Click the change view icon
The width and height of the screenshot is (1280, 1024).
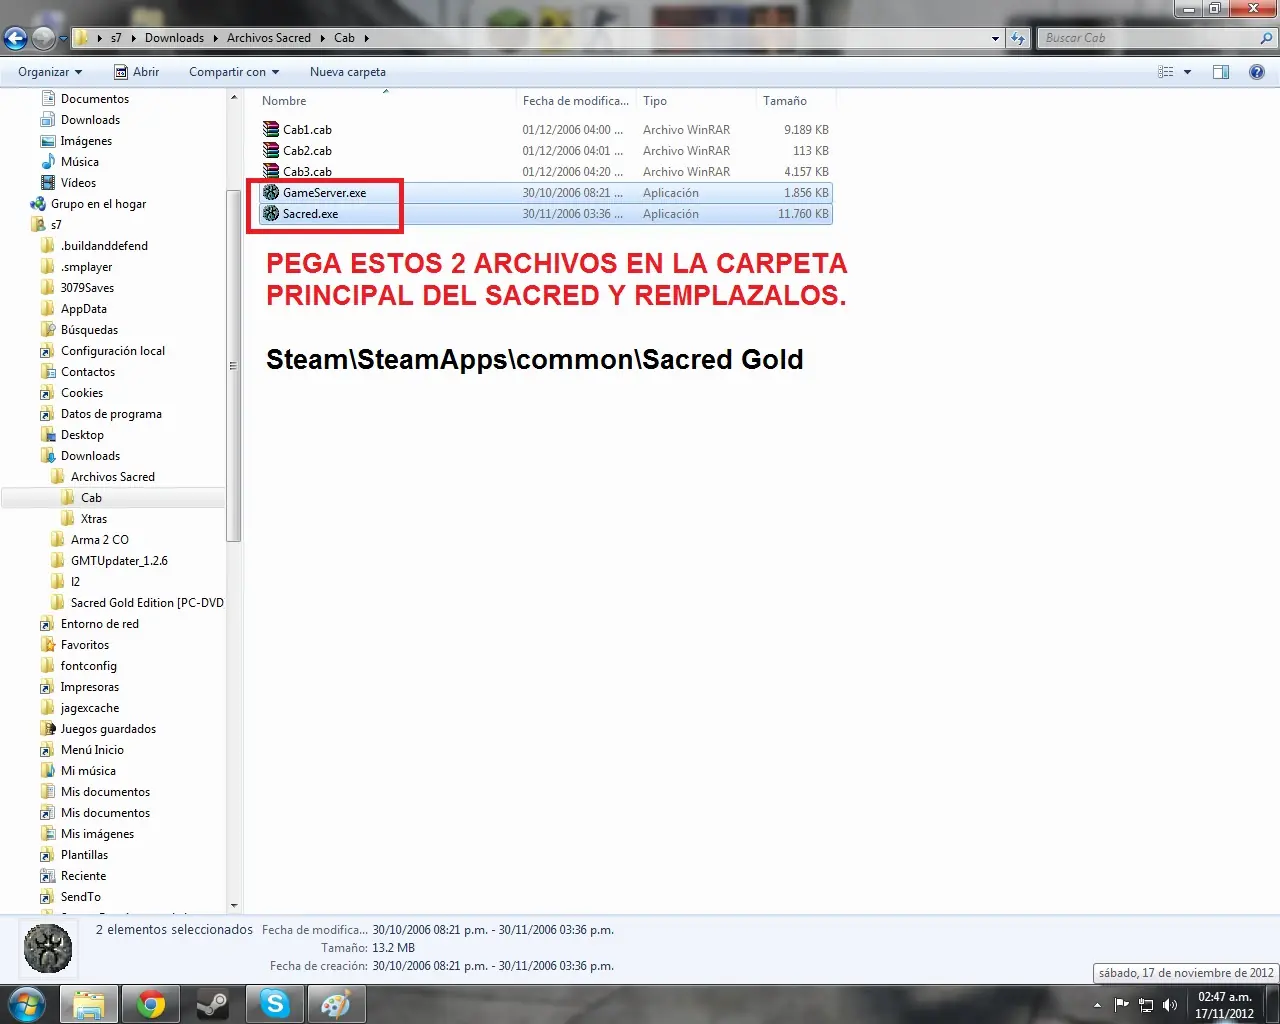pos(1166,72)
